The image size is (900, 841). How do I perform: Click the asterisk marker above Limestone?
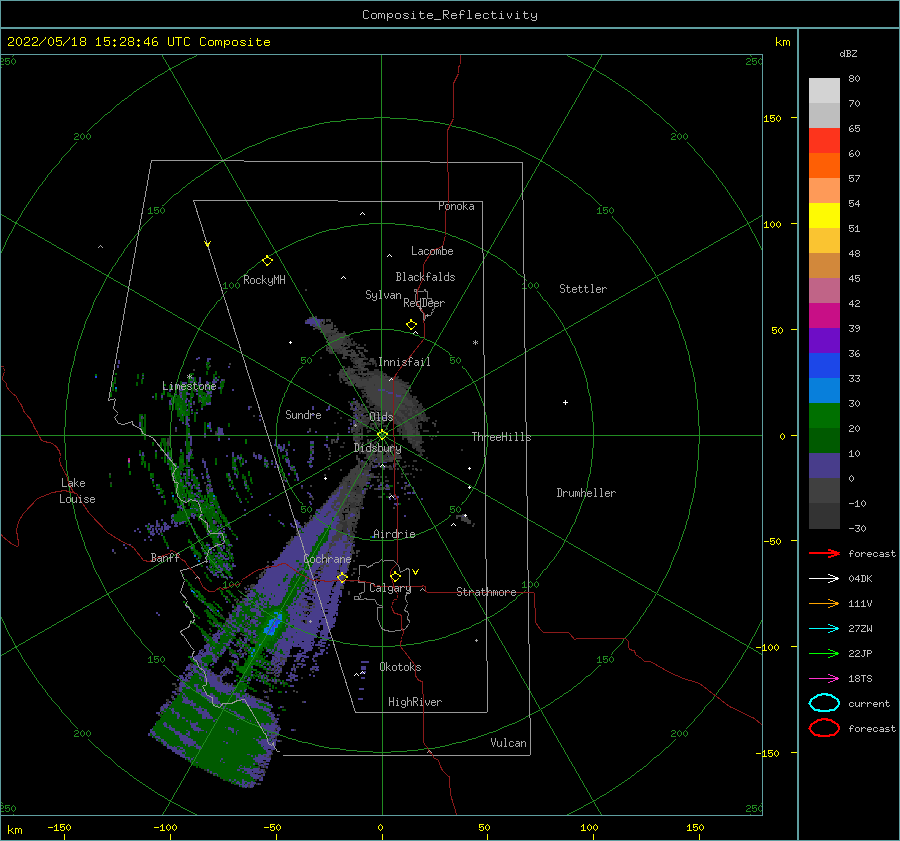[190, 377]
